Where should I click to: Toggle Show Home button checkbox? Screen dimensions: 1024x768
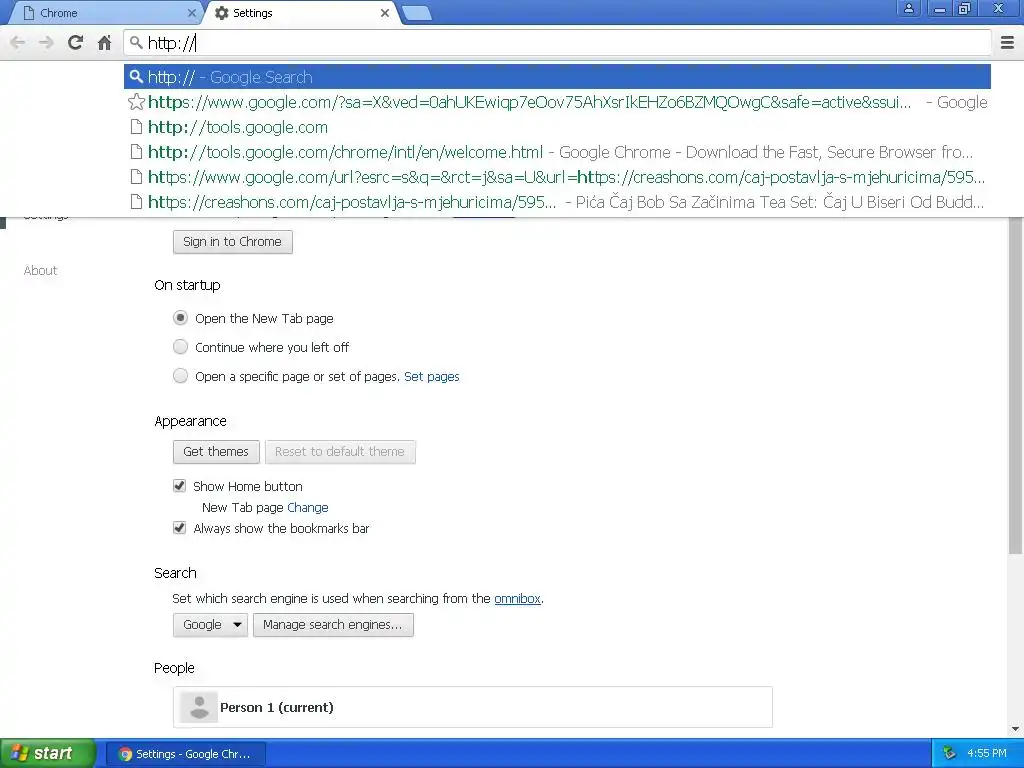pos(180,486)
